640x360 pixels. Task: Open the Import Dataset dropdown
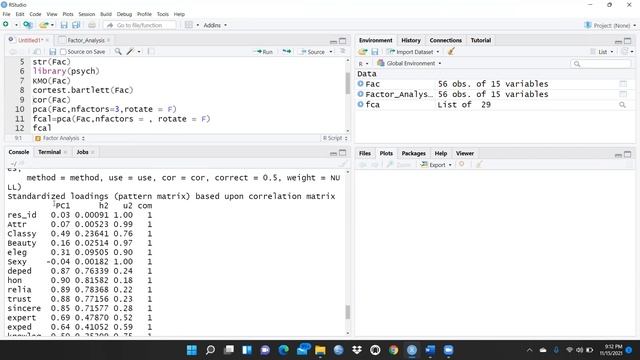pyautogui.click(x=413, y=52)
